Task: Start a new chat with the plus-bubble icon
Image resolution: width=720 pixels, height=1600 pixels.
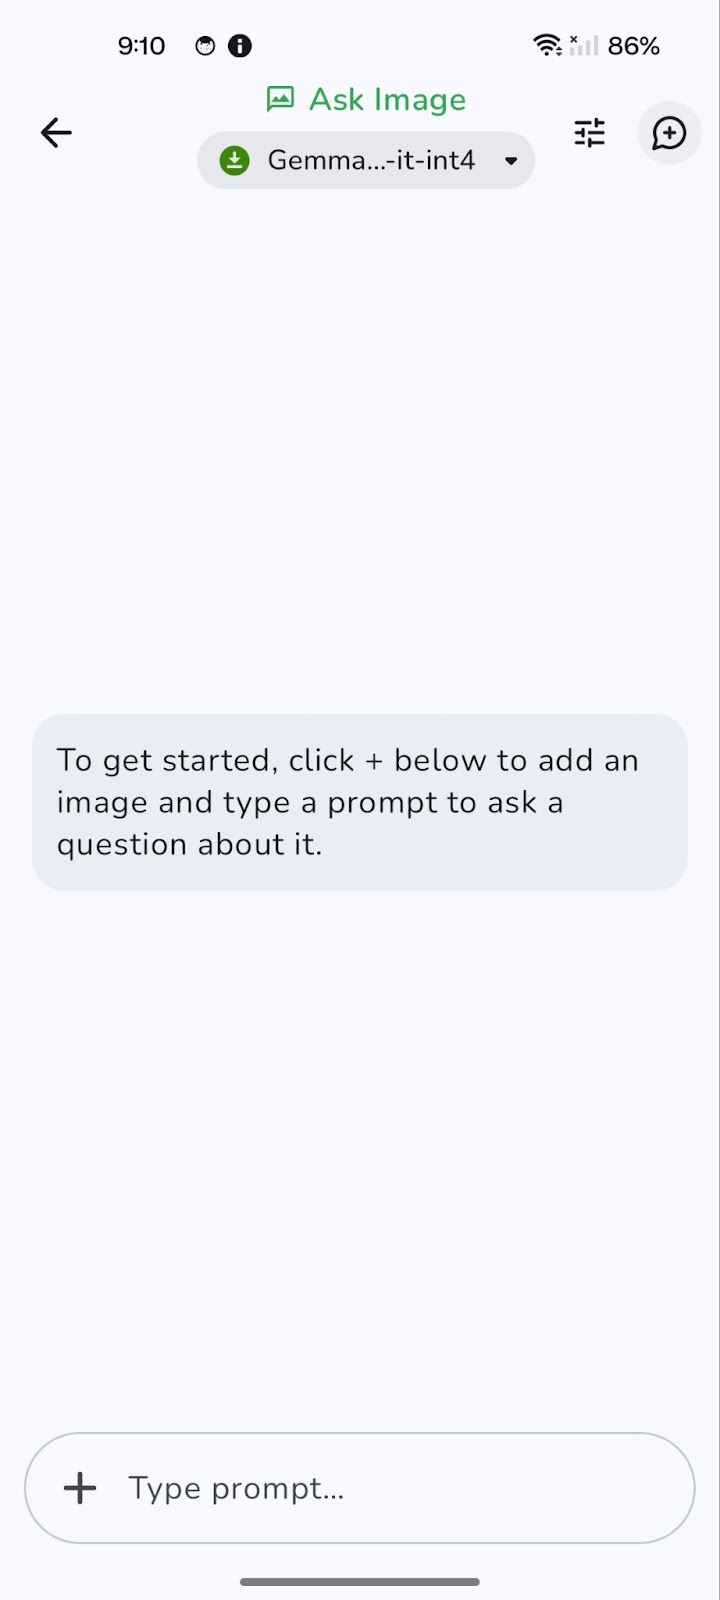Action: pyautogui.click(x=669, y=132)
